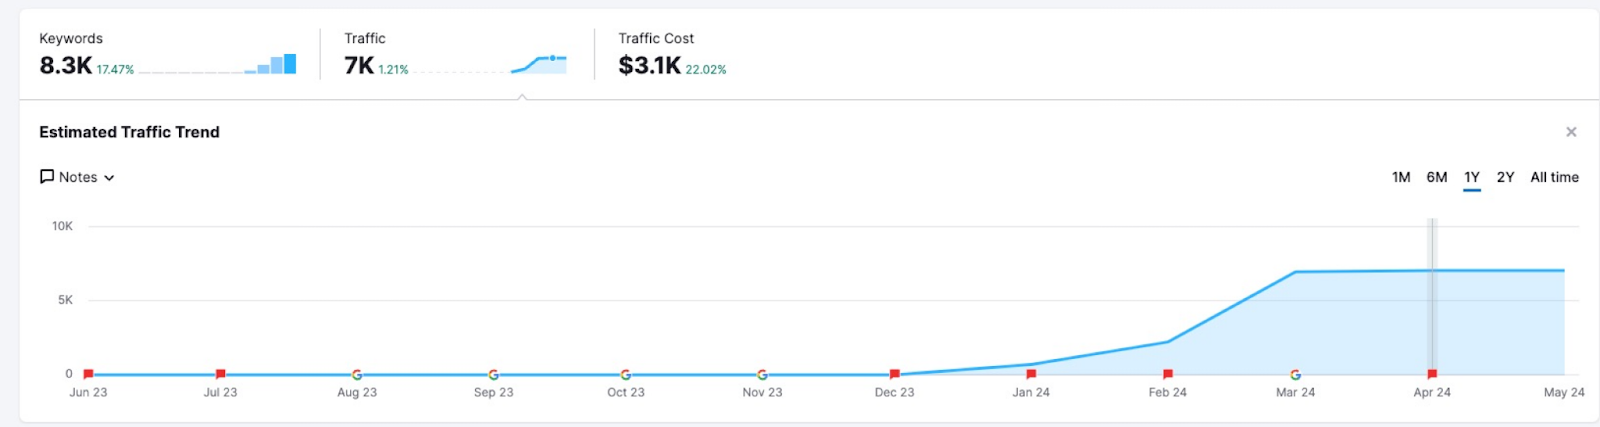Open the Google update marker at Aug 23
This screenshot has width=1600, height=427.
pos(357,375)
